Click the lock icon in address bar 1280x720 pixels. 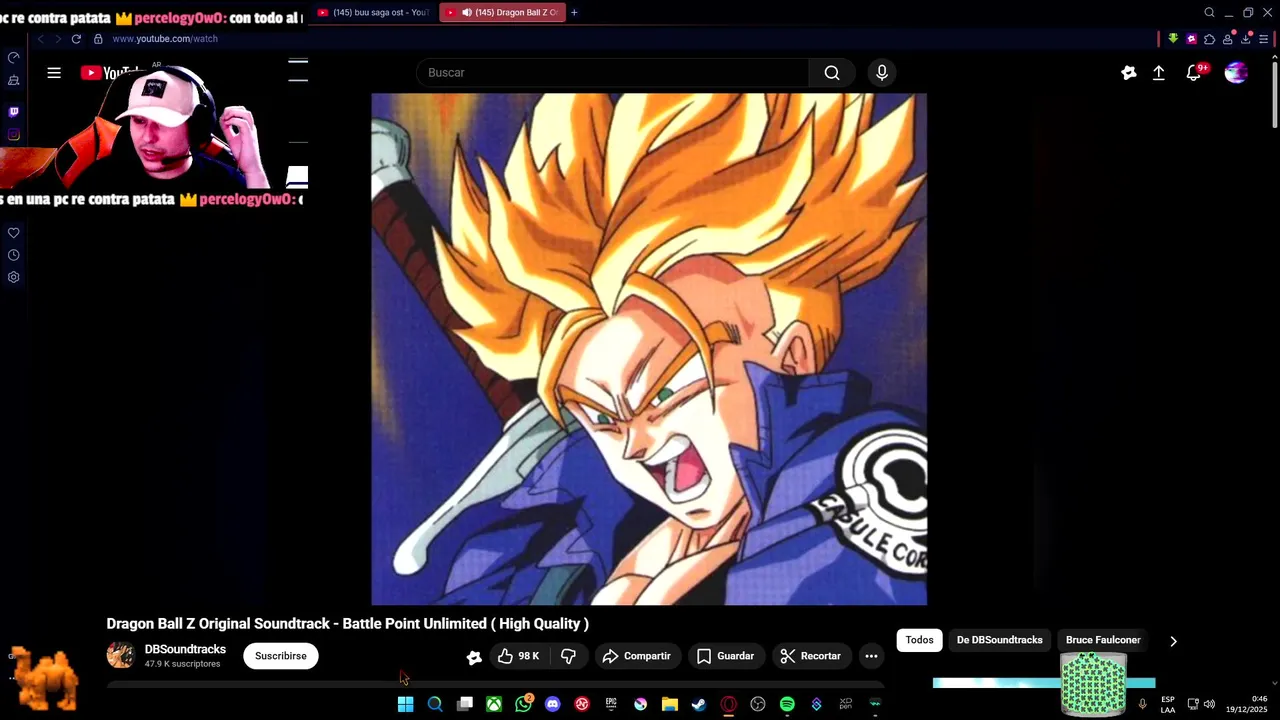(x=98, y=39)
